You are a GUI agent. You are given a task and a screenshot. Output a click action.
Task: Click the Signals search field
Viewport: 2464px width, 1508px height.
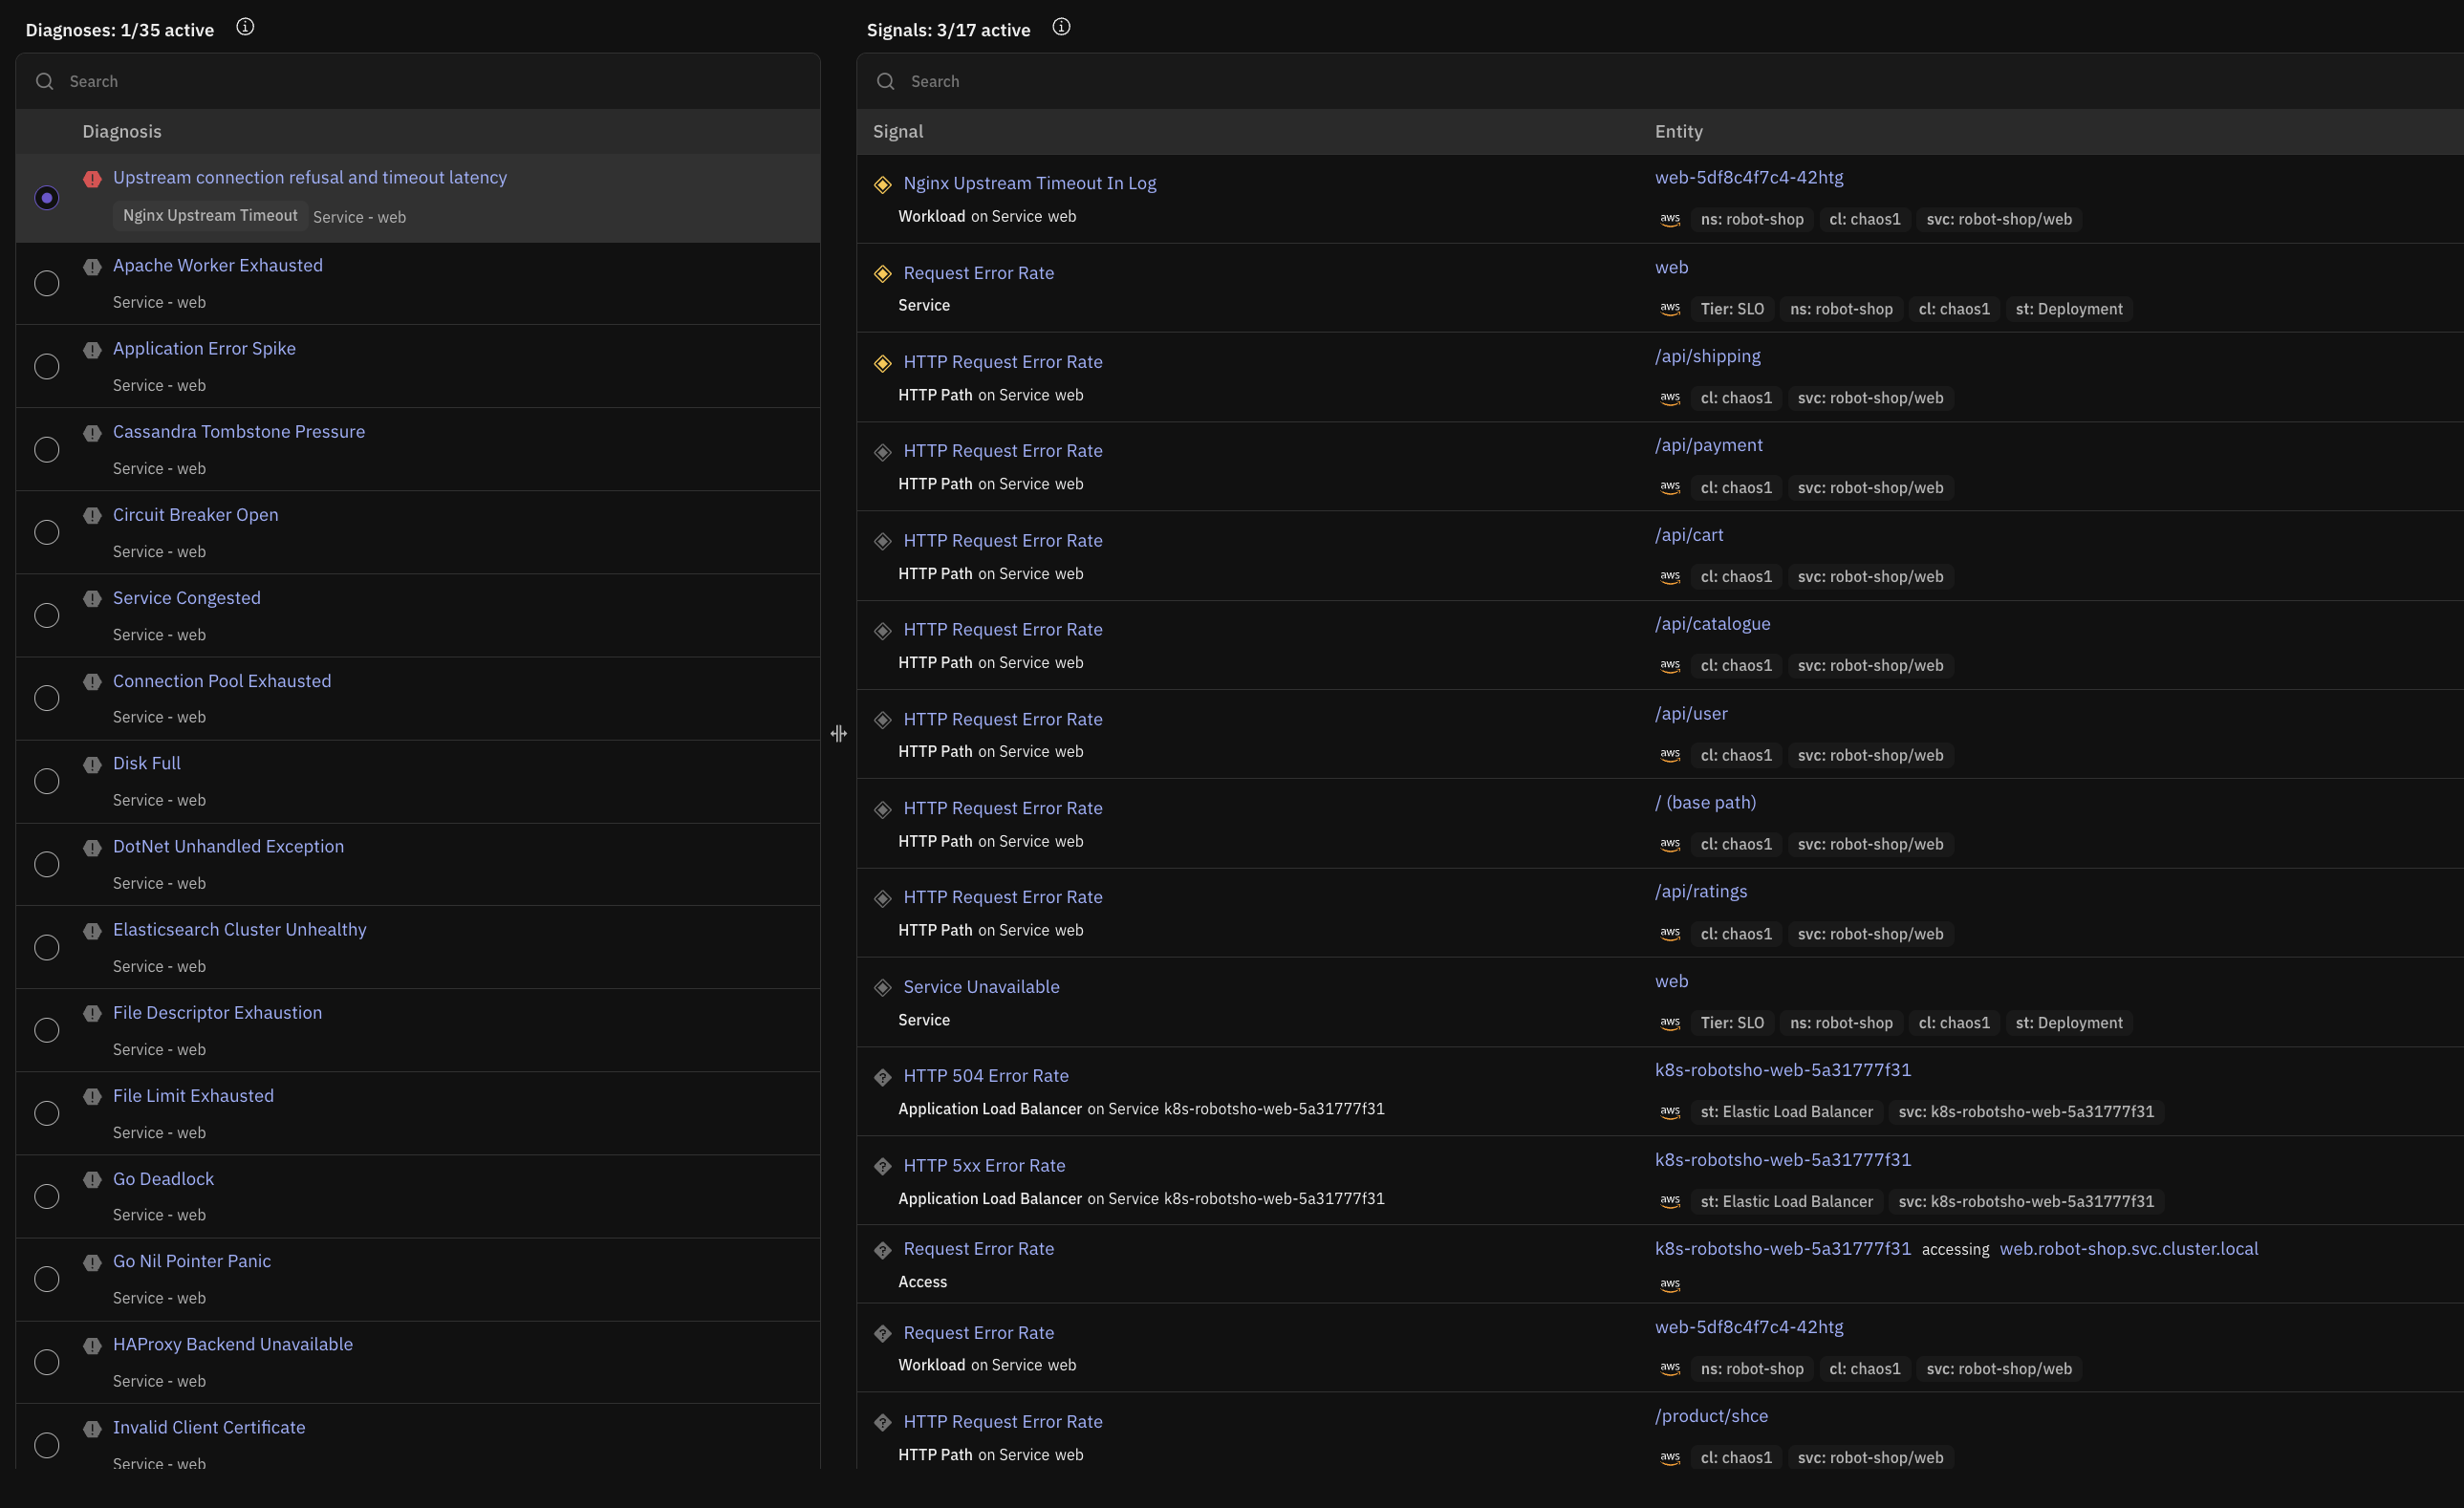[x=1660, y=81]
